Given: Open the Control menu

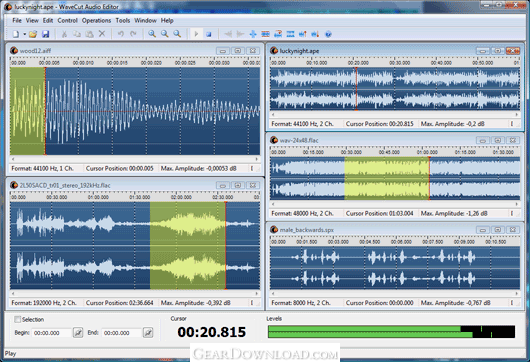Looking at the screenshot, I should click(68, 21).
